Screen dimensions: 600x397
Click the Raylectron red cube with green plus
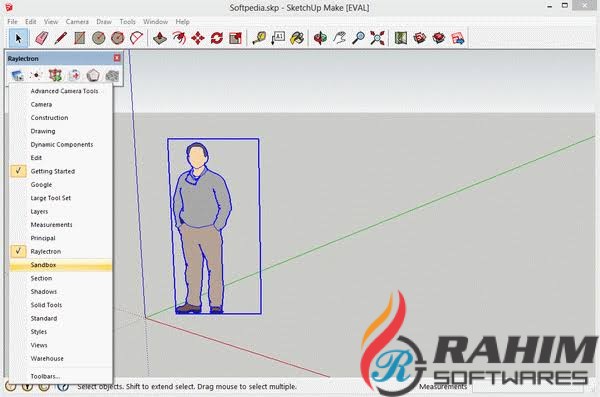55,75
